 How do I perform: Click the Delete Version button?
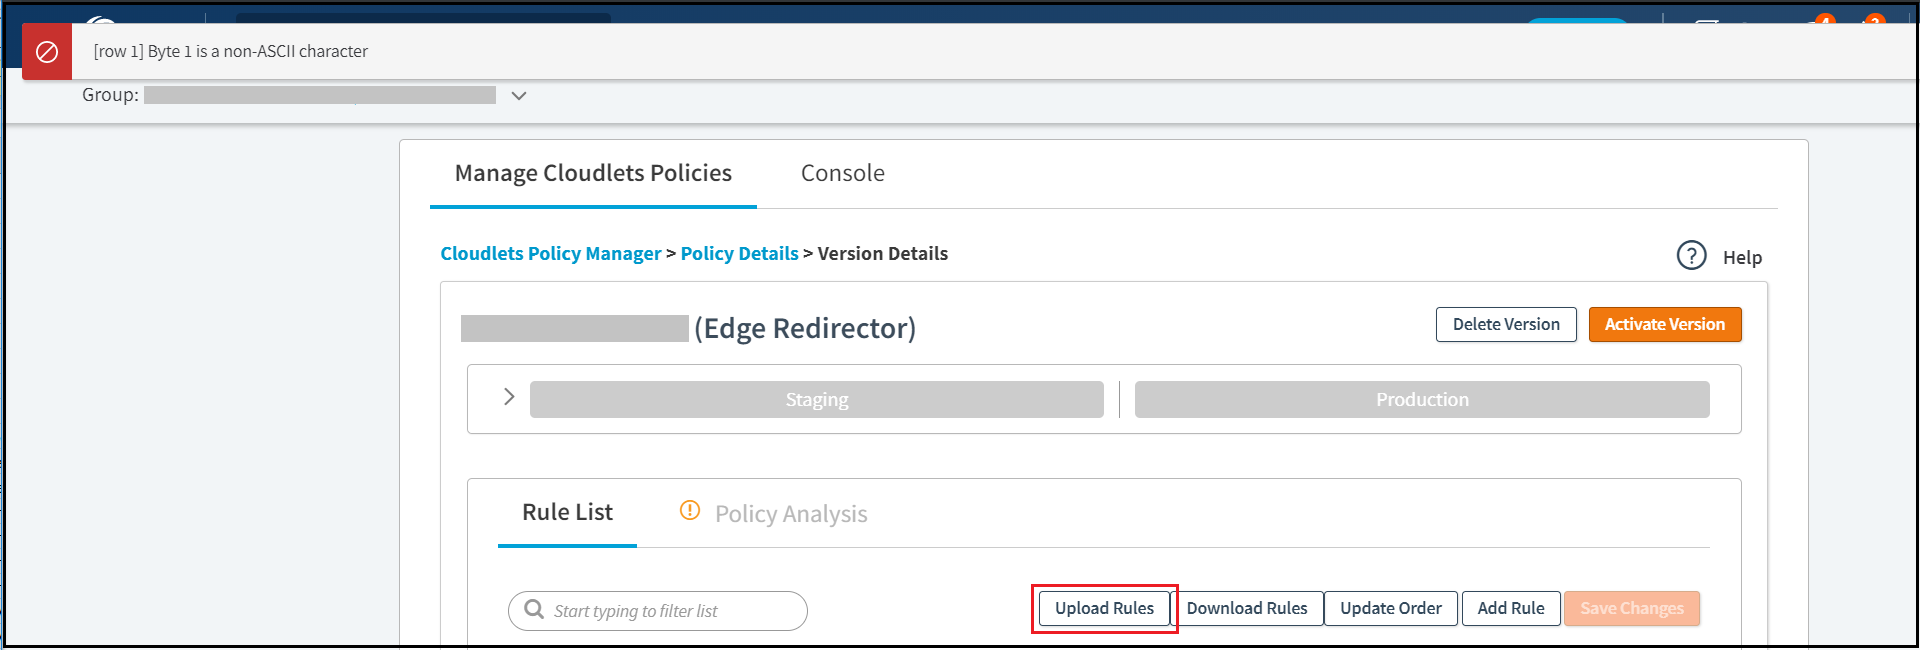(1505, 324)
